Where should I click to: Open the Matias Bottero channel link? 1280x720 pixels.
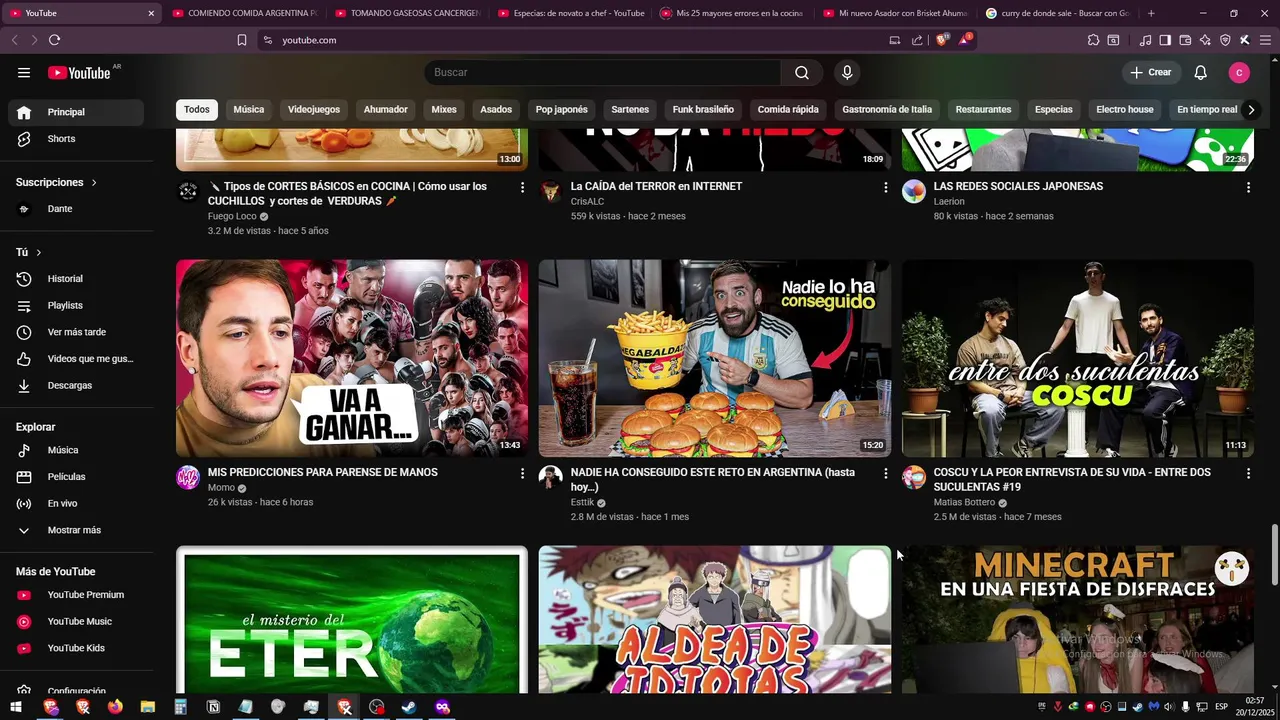click(964, 503)
